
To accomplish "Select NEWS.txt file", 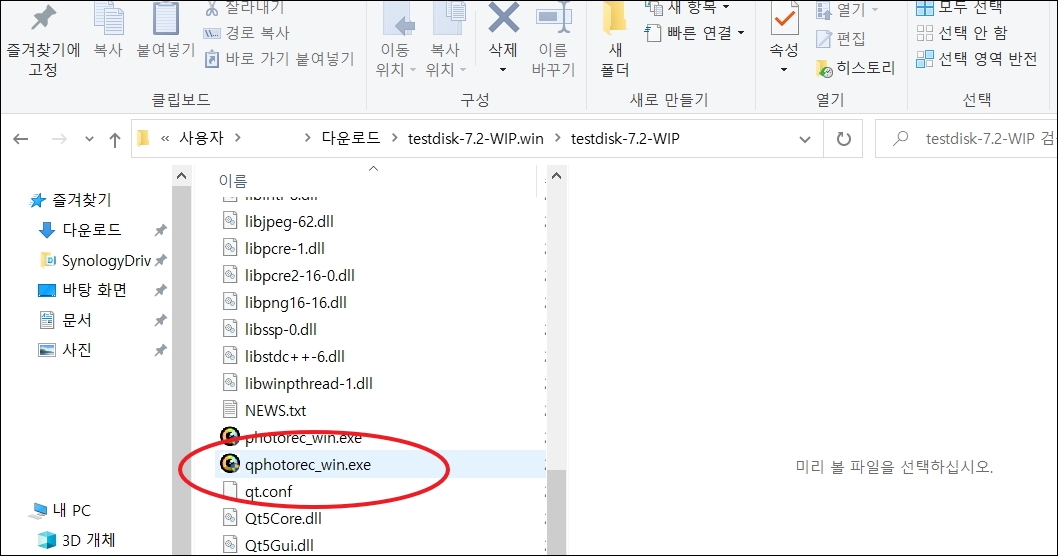I will (275, 410).
